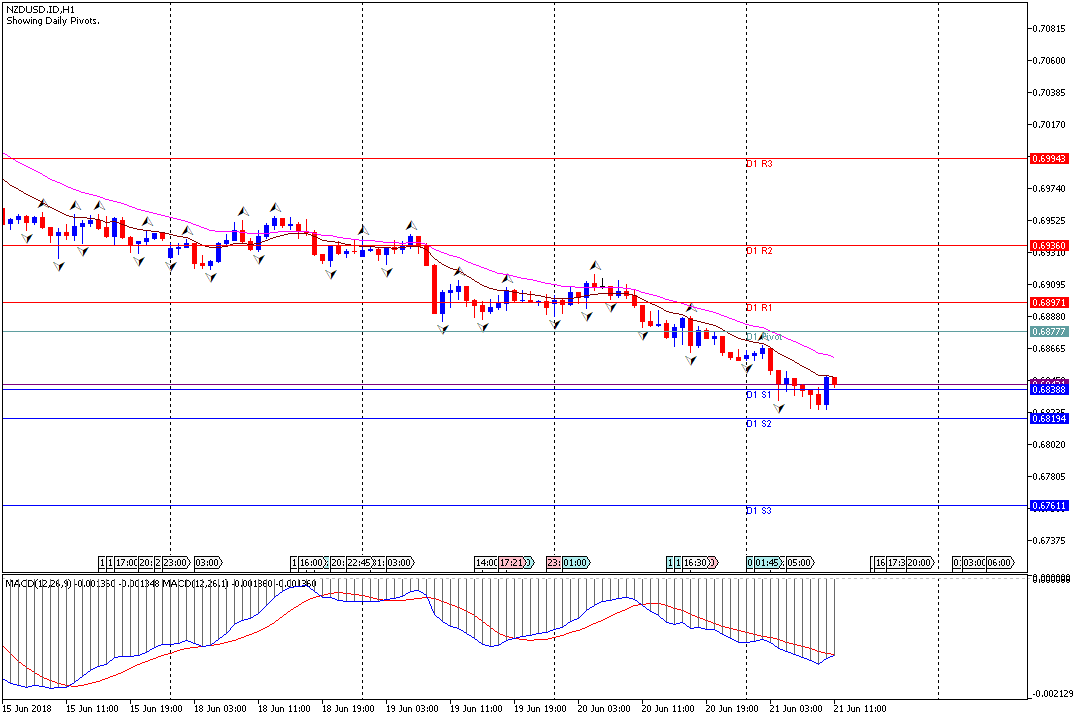Click the D1 R3 pivot label
Screen dimensions: 1080x720
tap(760, 163)
